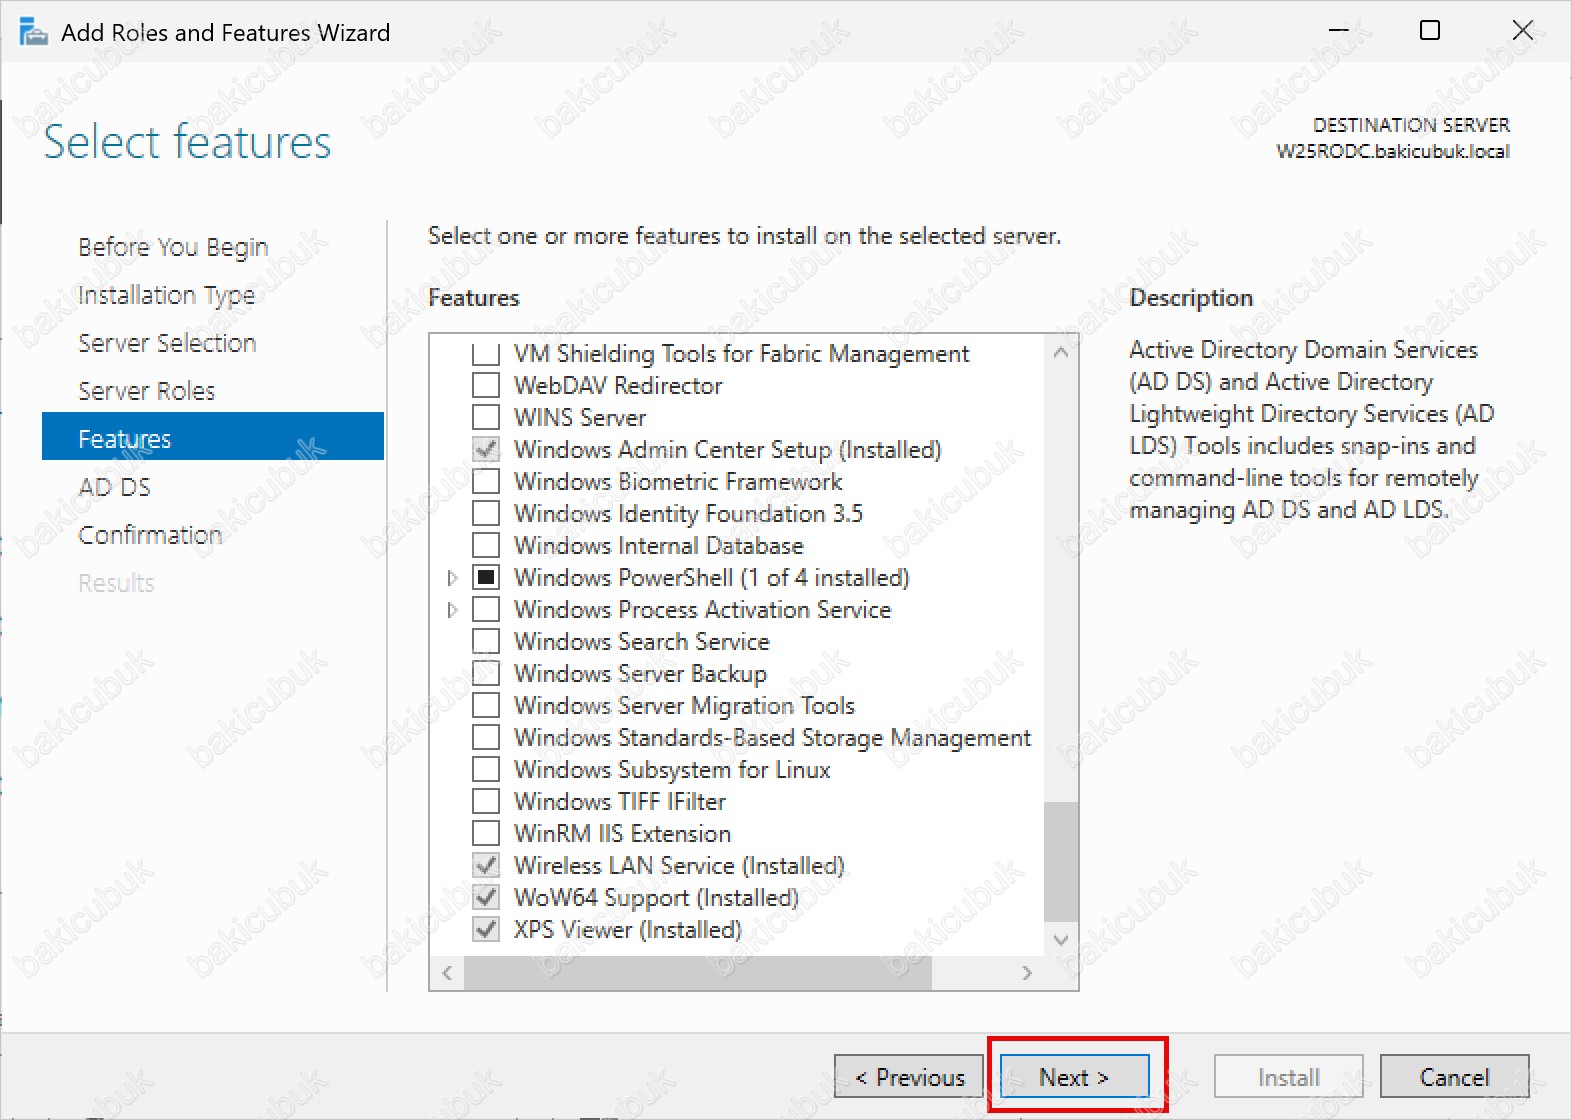Maximize the wizard window
Screen dimensions: 1572x1120
(1430, 31)
